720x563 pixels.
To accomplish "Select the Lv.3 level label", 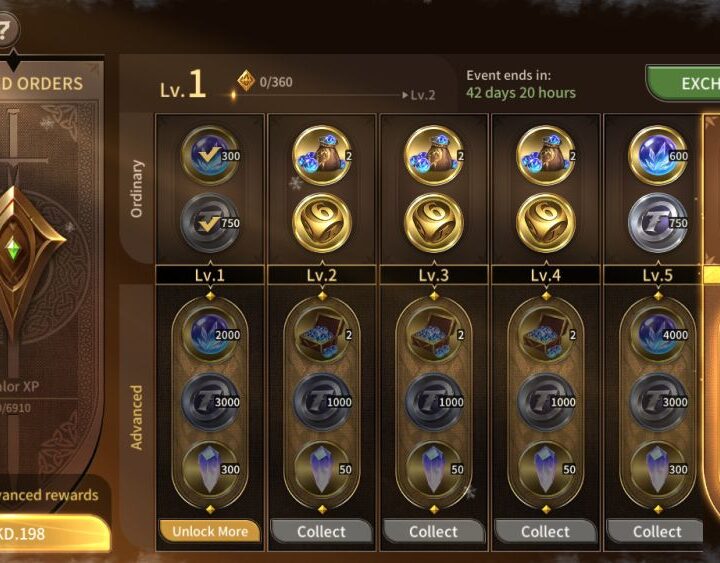I will (x=434, y=275).
